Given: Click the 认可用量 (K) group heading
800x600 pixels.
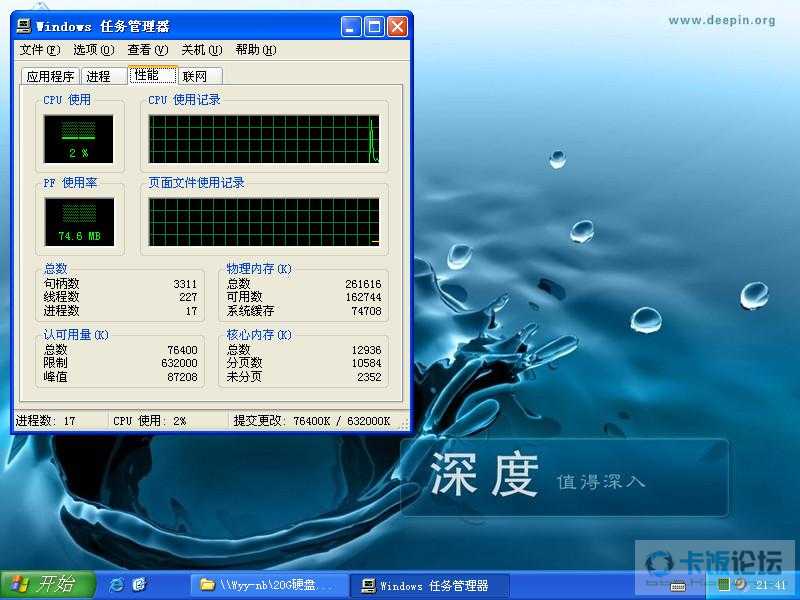Looking at the screenshot, I should tap(76, 335).
